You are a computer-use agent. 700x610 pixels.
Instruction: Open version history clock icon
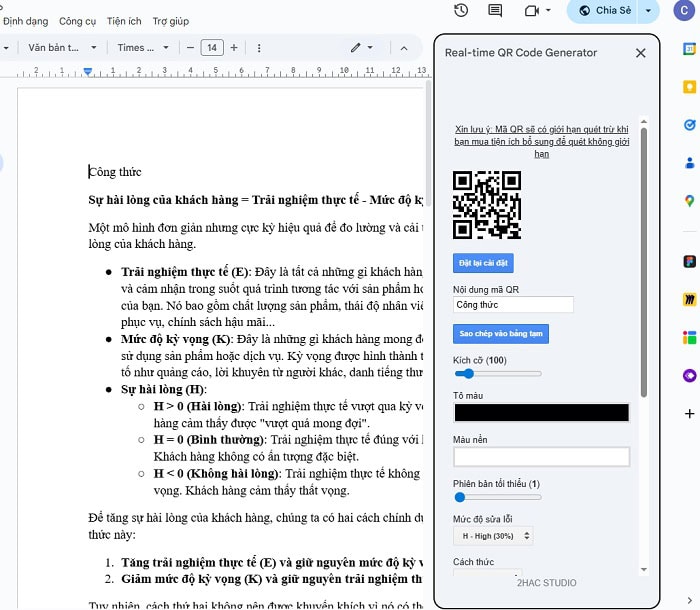pyautogui.click(x=461, y=10)
